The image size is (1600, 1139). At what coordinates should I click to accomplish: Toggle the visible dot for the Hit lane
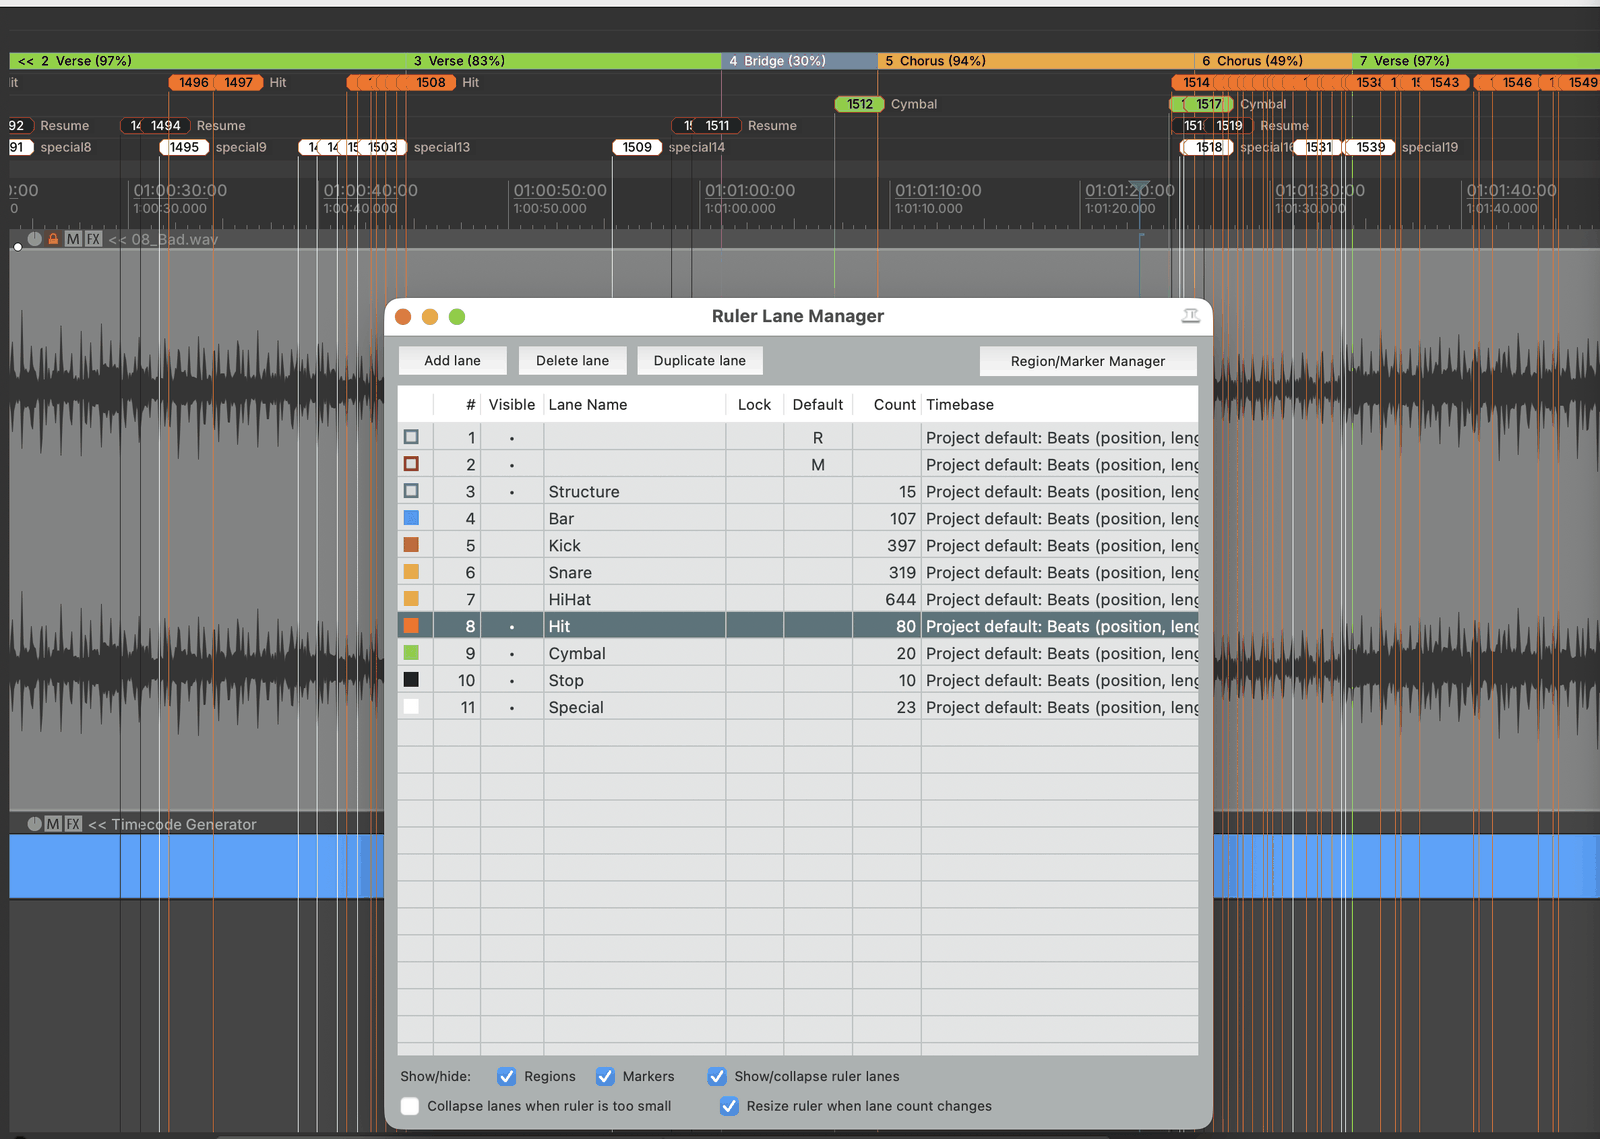tap(512, 627)
